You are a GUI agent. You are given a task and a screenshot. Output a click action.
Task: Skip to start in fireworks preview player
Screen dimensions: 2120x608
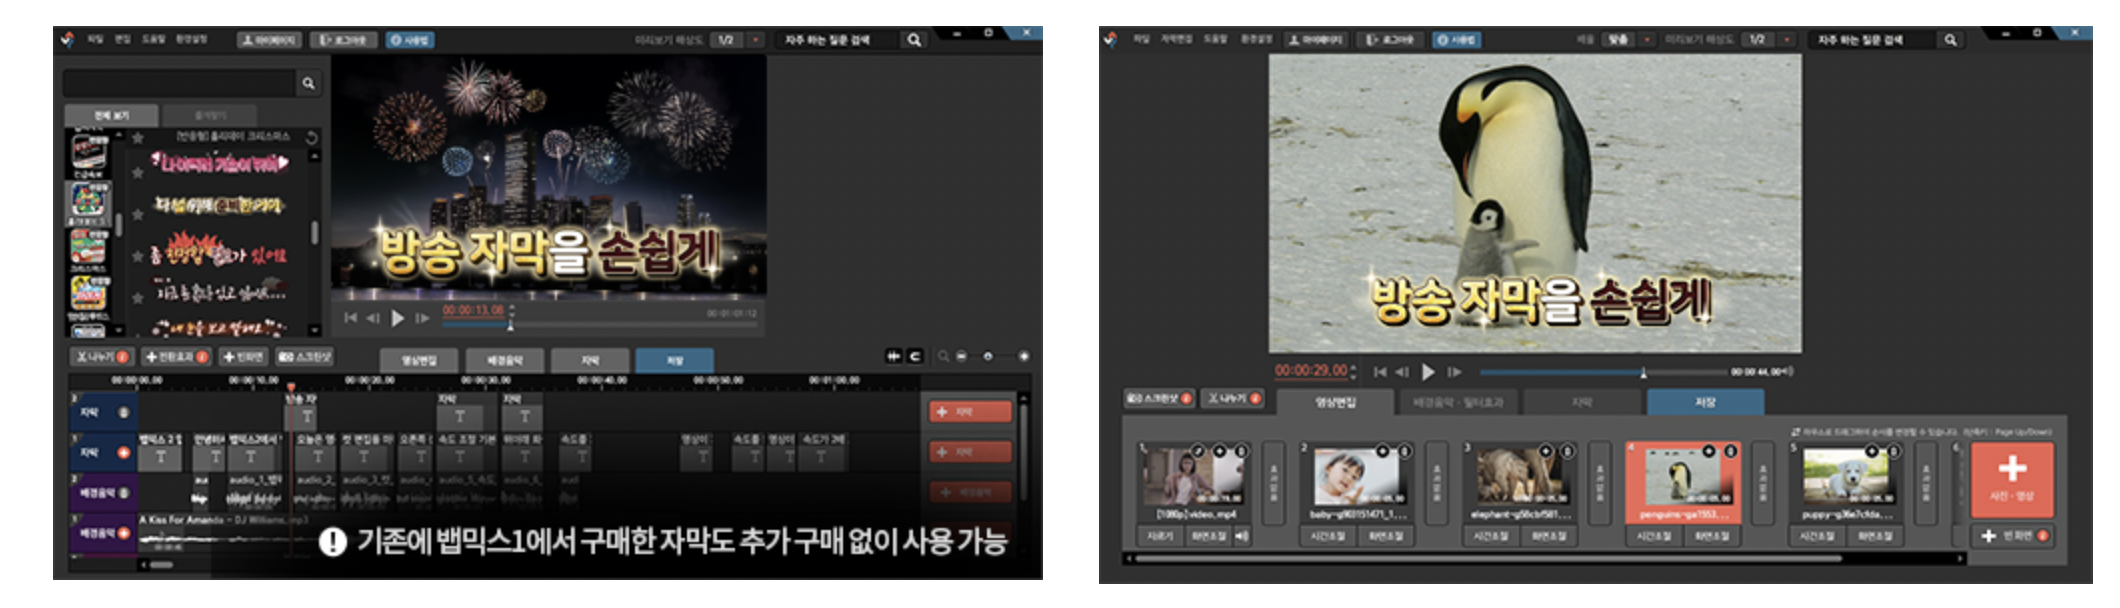click(x=350, y=318)
